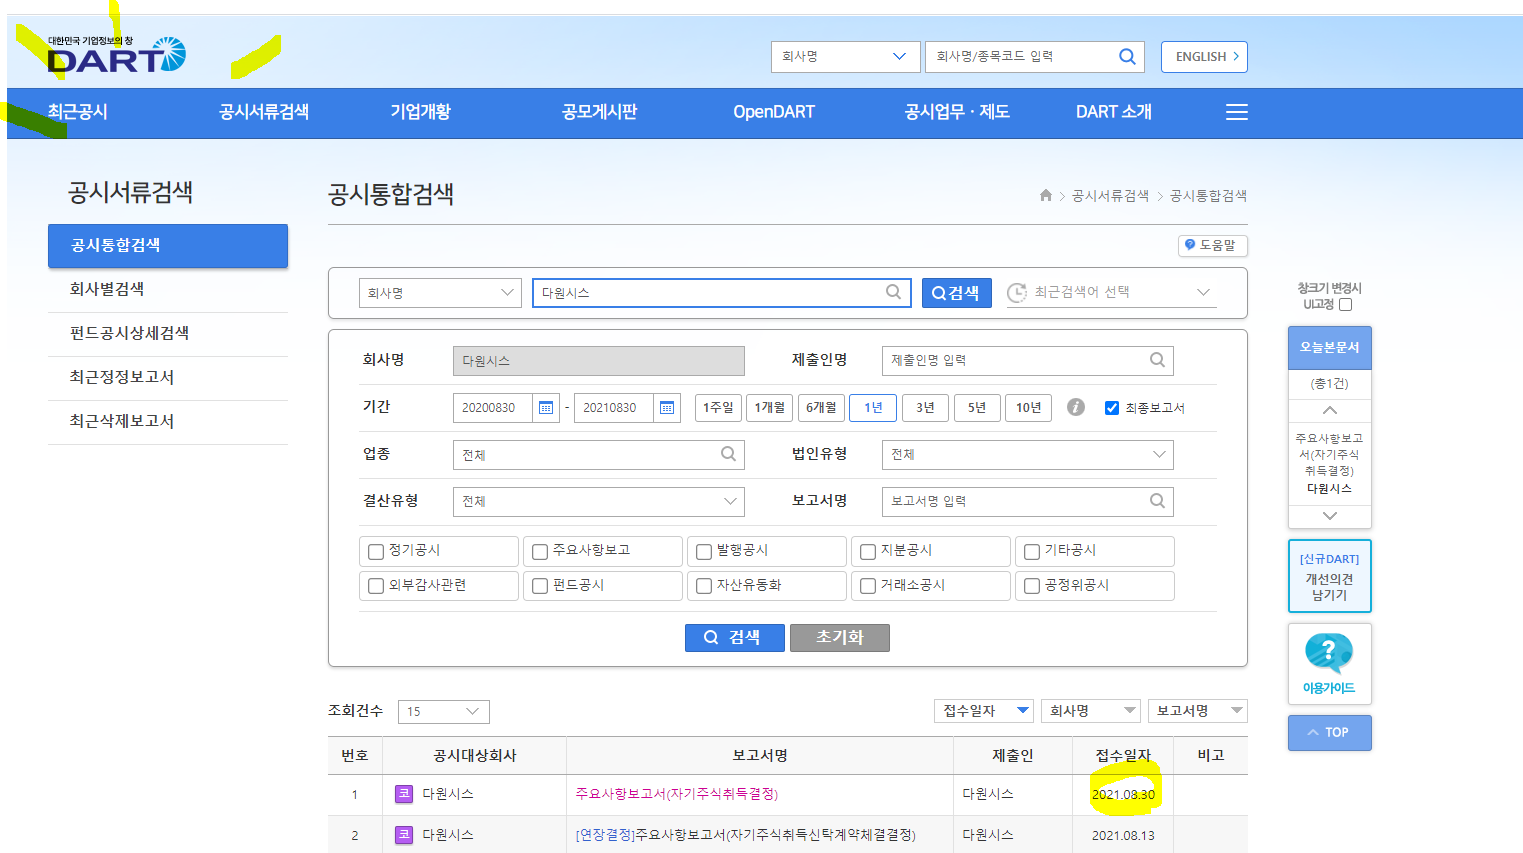The height and width of the screenshot is (853, 1523).
Task: Open the 공모게시판 menu
Action: (599, 112)
